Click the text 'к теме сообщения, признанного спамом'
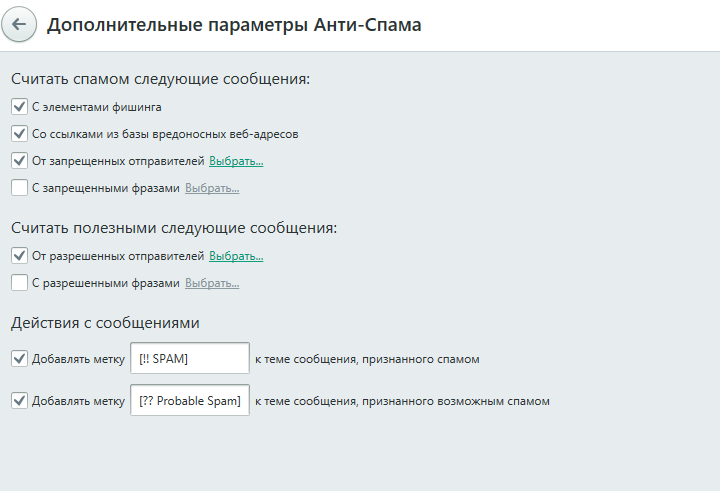Viewport: 720px width, 491px height. 367,359
